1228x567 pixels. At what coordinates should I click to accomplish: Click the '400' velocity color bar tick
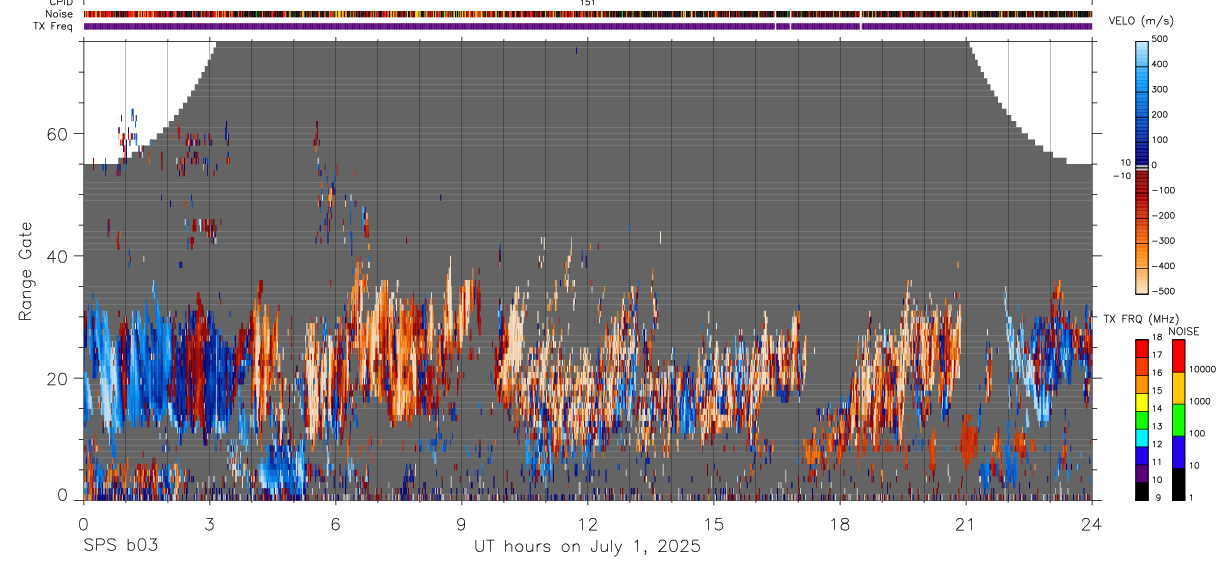[1162, 64]
